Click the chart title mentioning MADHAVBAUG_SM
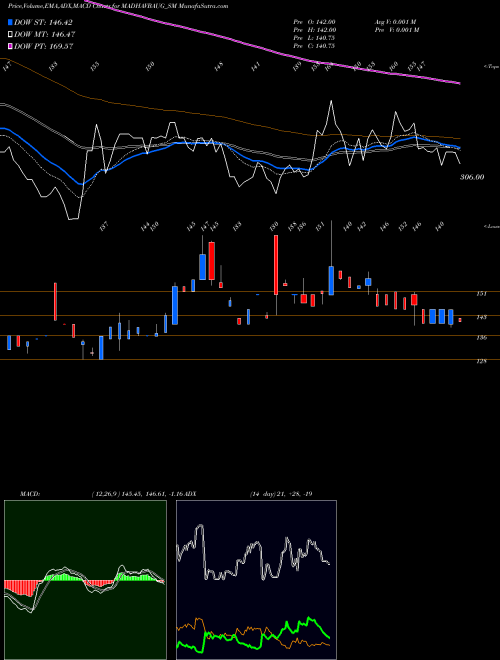Screen dimensions: 500x660 (x=118, y=6)
